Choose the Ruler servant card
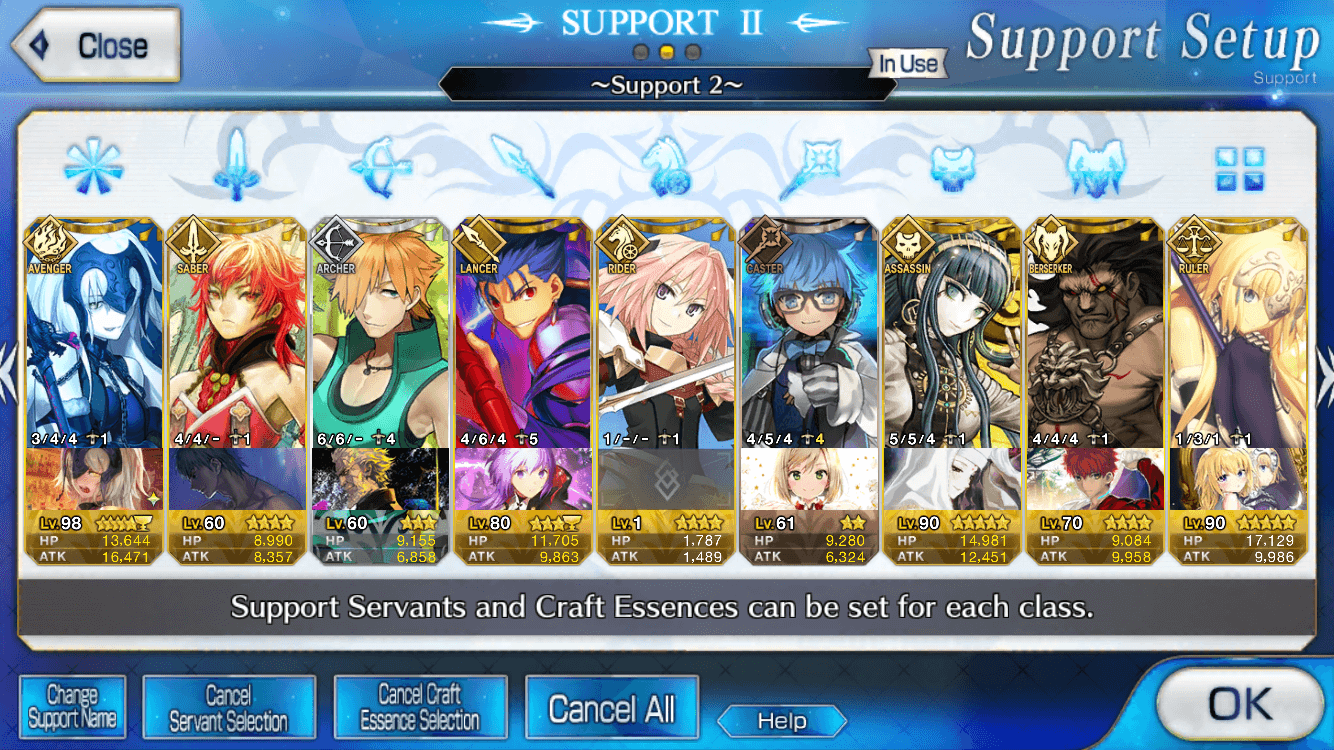Screen dimensions: 1334x750 click(x=1238, y=392)
